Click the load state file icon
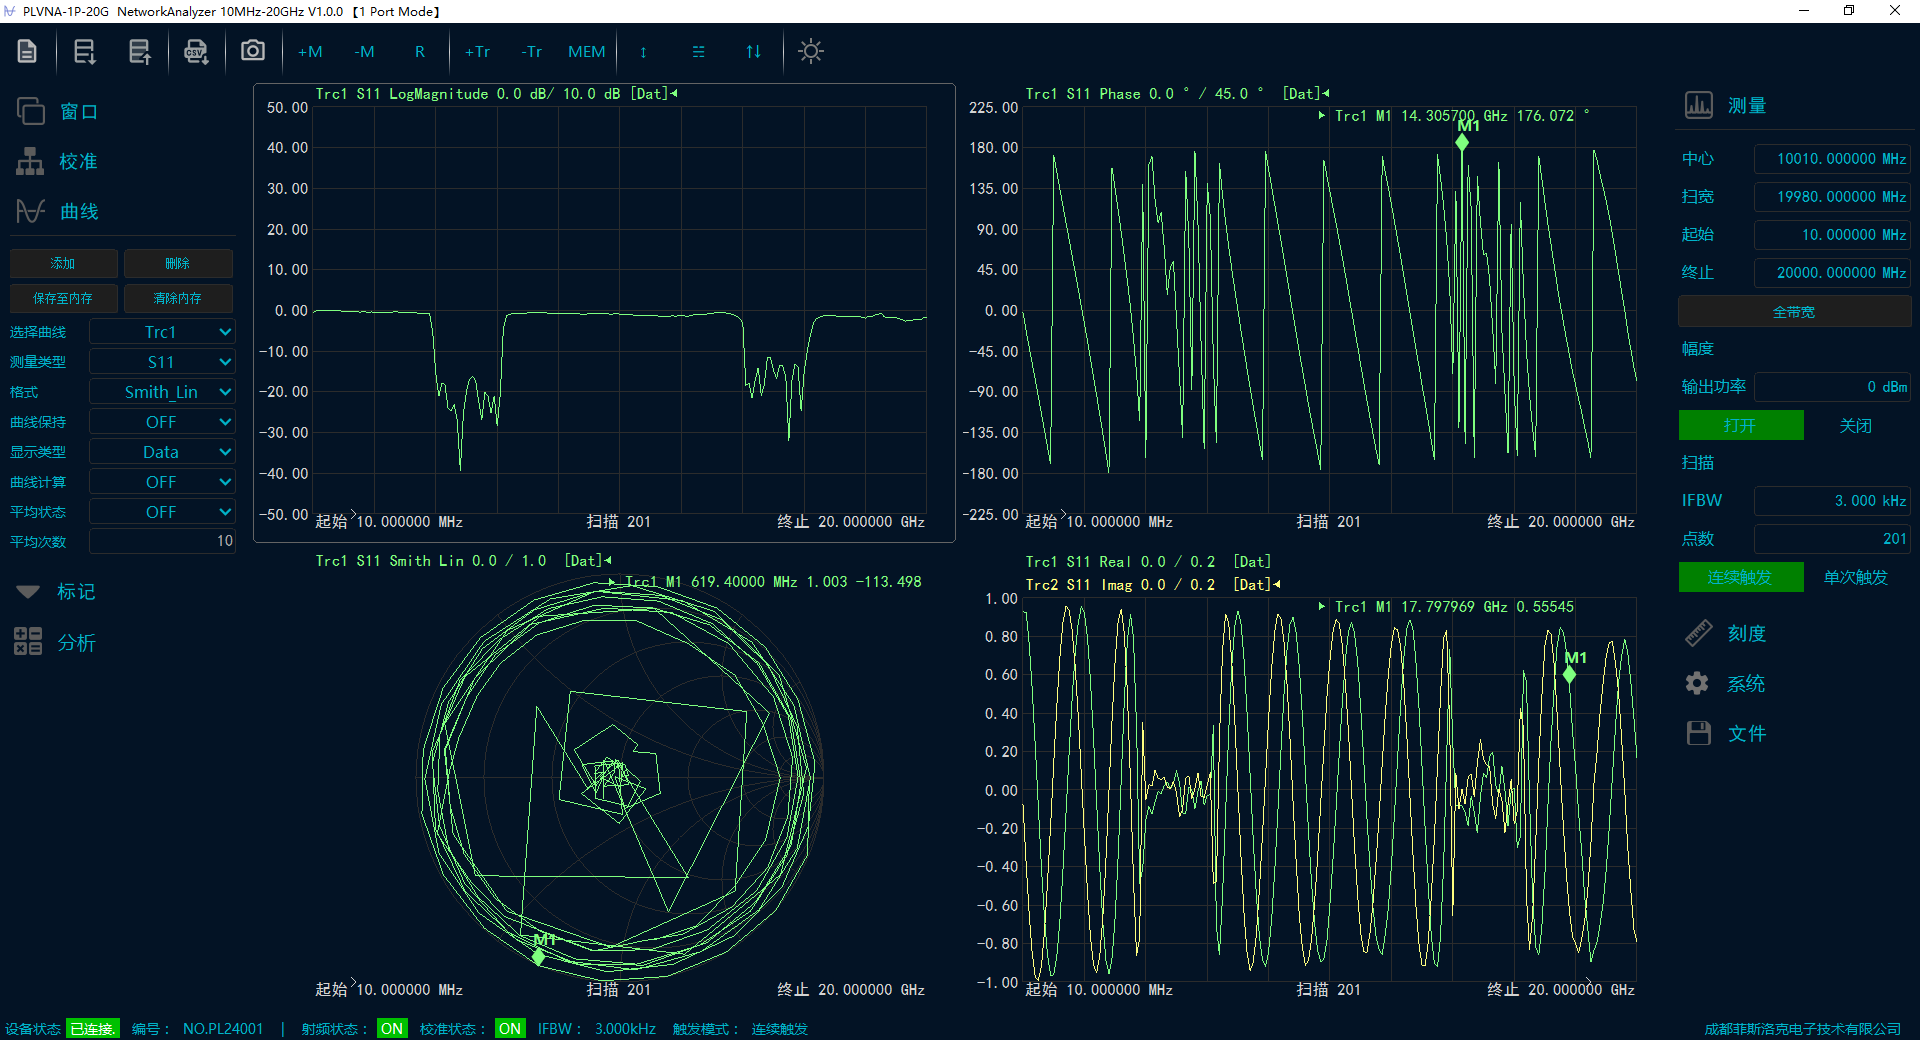Screen dimensions: 1920x1040 point(85,51)
